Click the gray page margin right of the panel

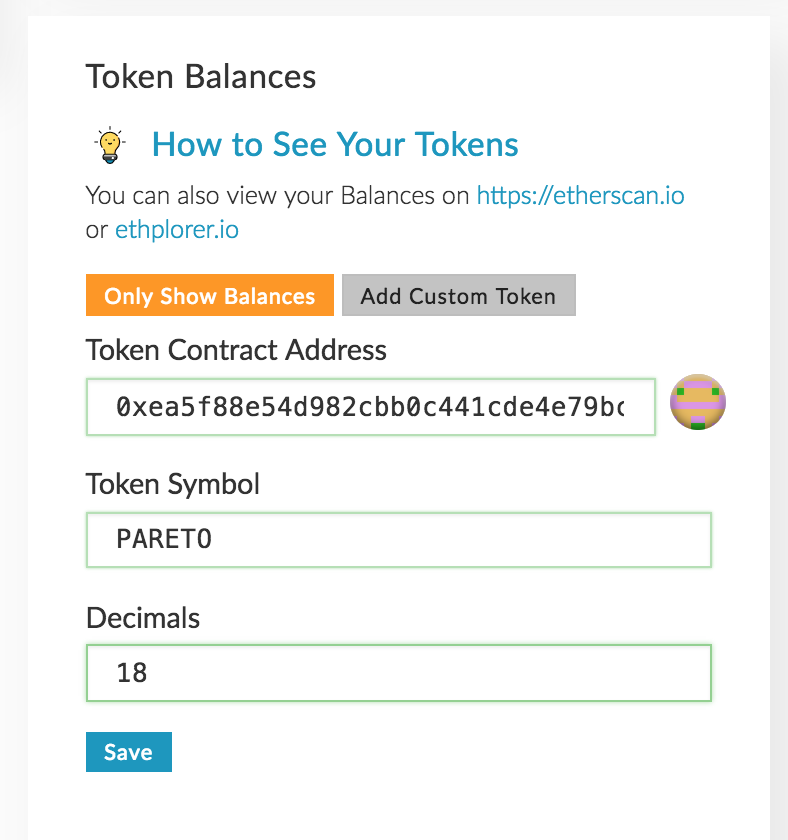click(779, 400)
